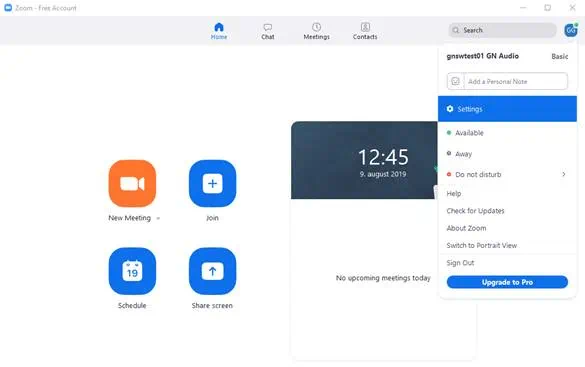Select Do not disturb status

pyautogui.click(x=507, y=174)
